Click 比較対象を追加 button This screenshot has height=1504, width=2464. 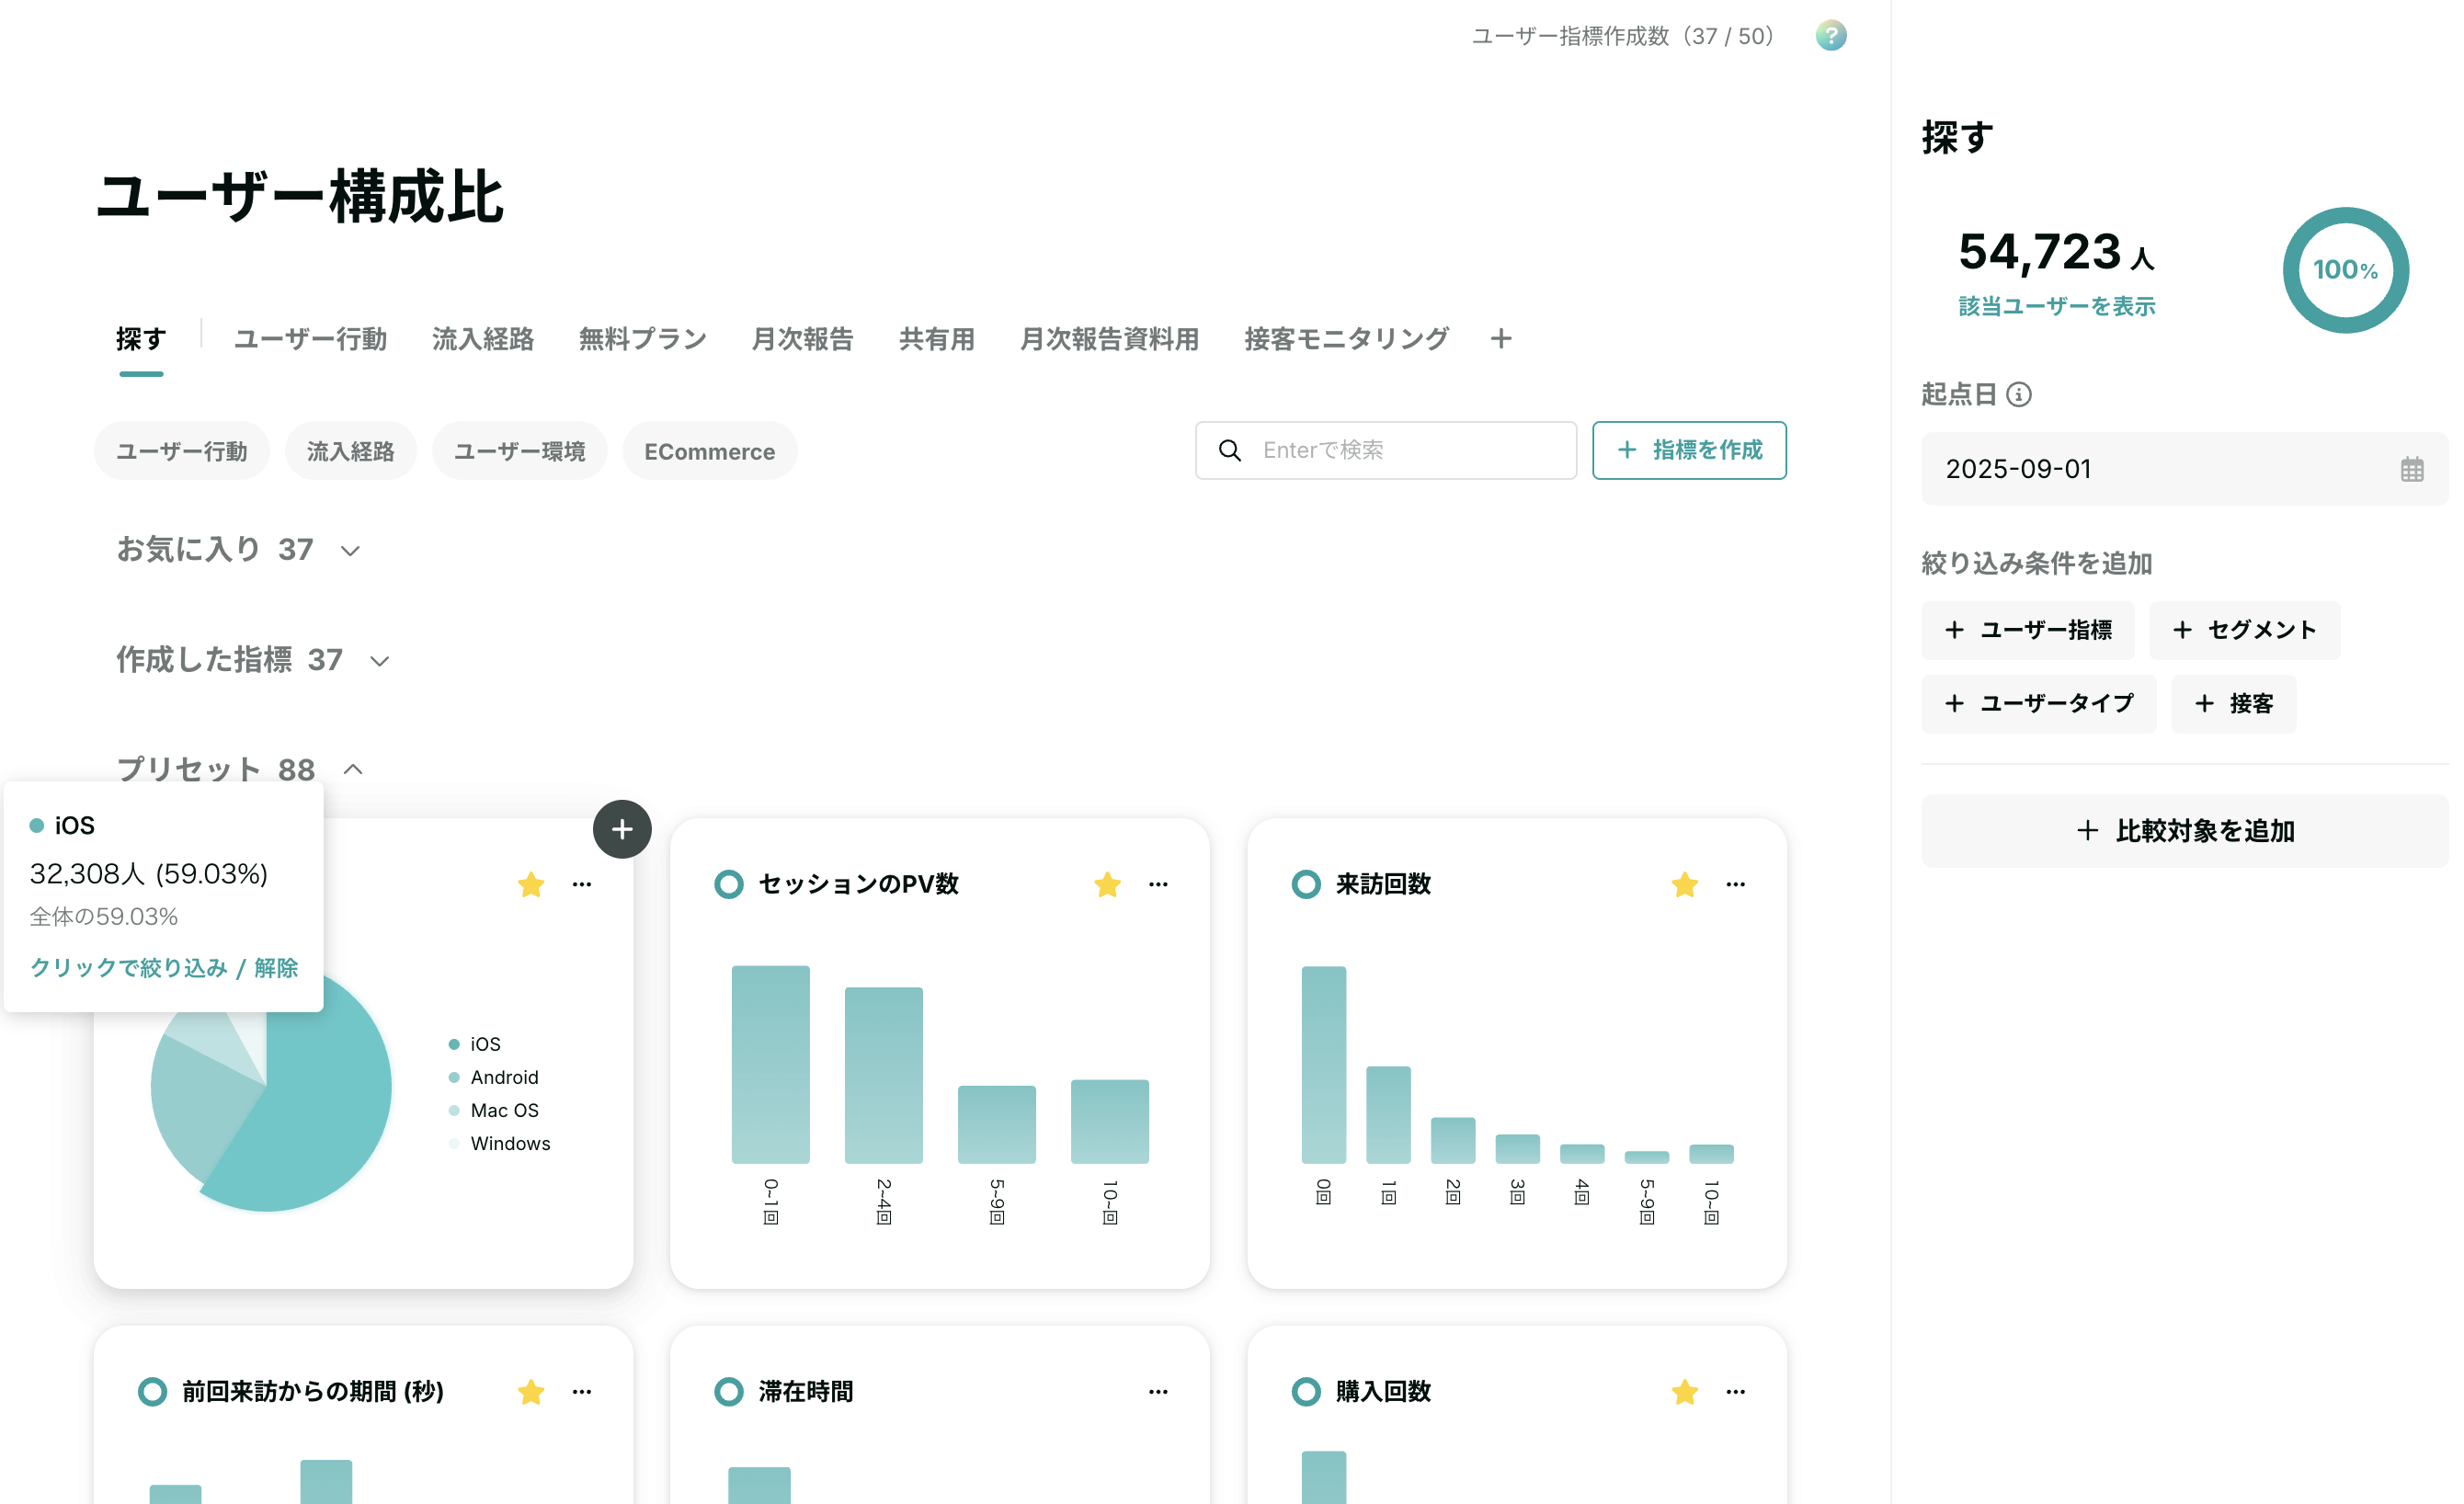[2184, 831]
